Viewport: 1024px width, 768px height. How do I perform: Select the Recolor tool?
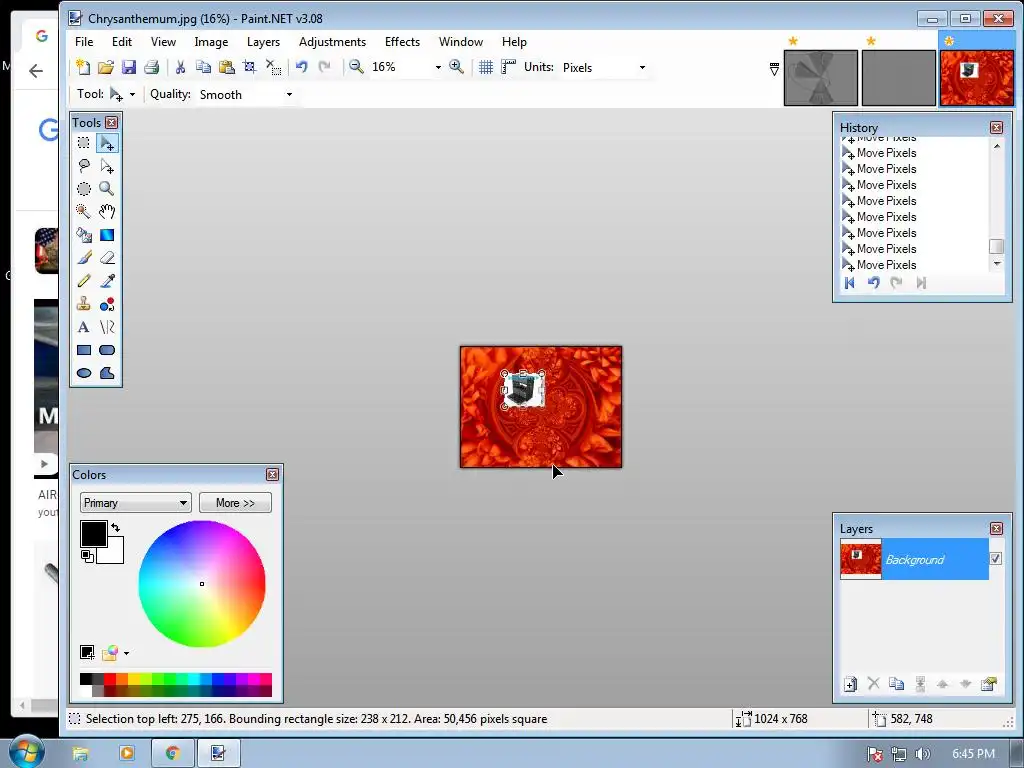[107, 304]
